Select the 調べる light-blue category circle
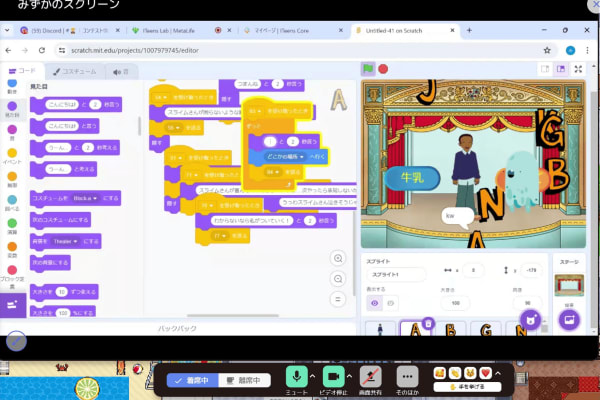600x400 pixels. click(x=12, y=200)
